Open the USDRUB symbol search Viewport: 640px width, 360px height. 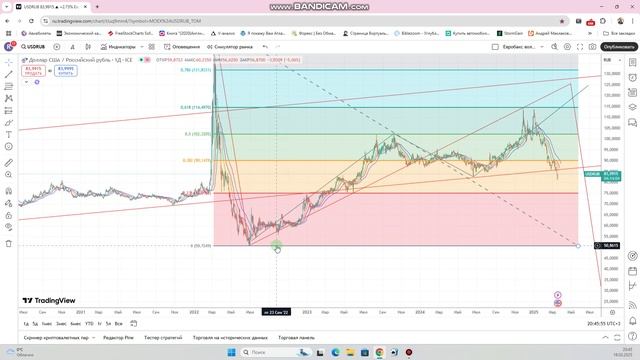click(33, 47)
